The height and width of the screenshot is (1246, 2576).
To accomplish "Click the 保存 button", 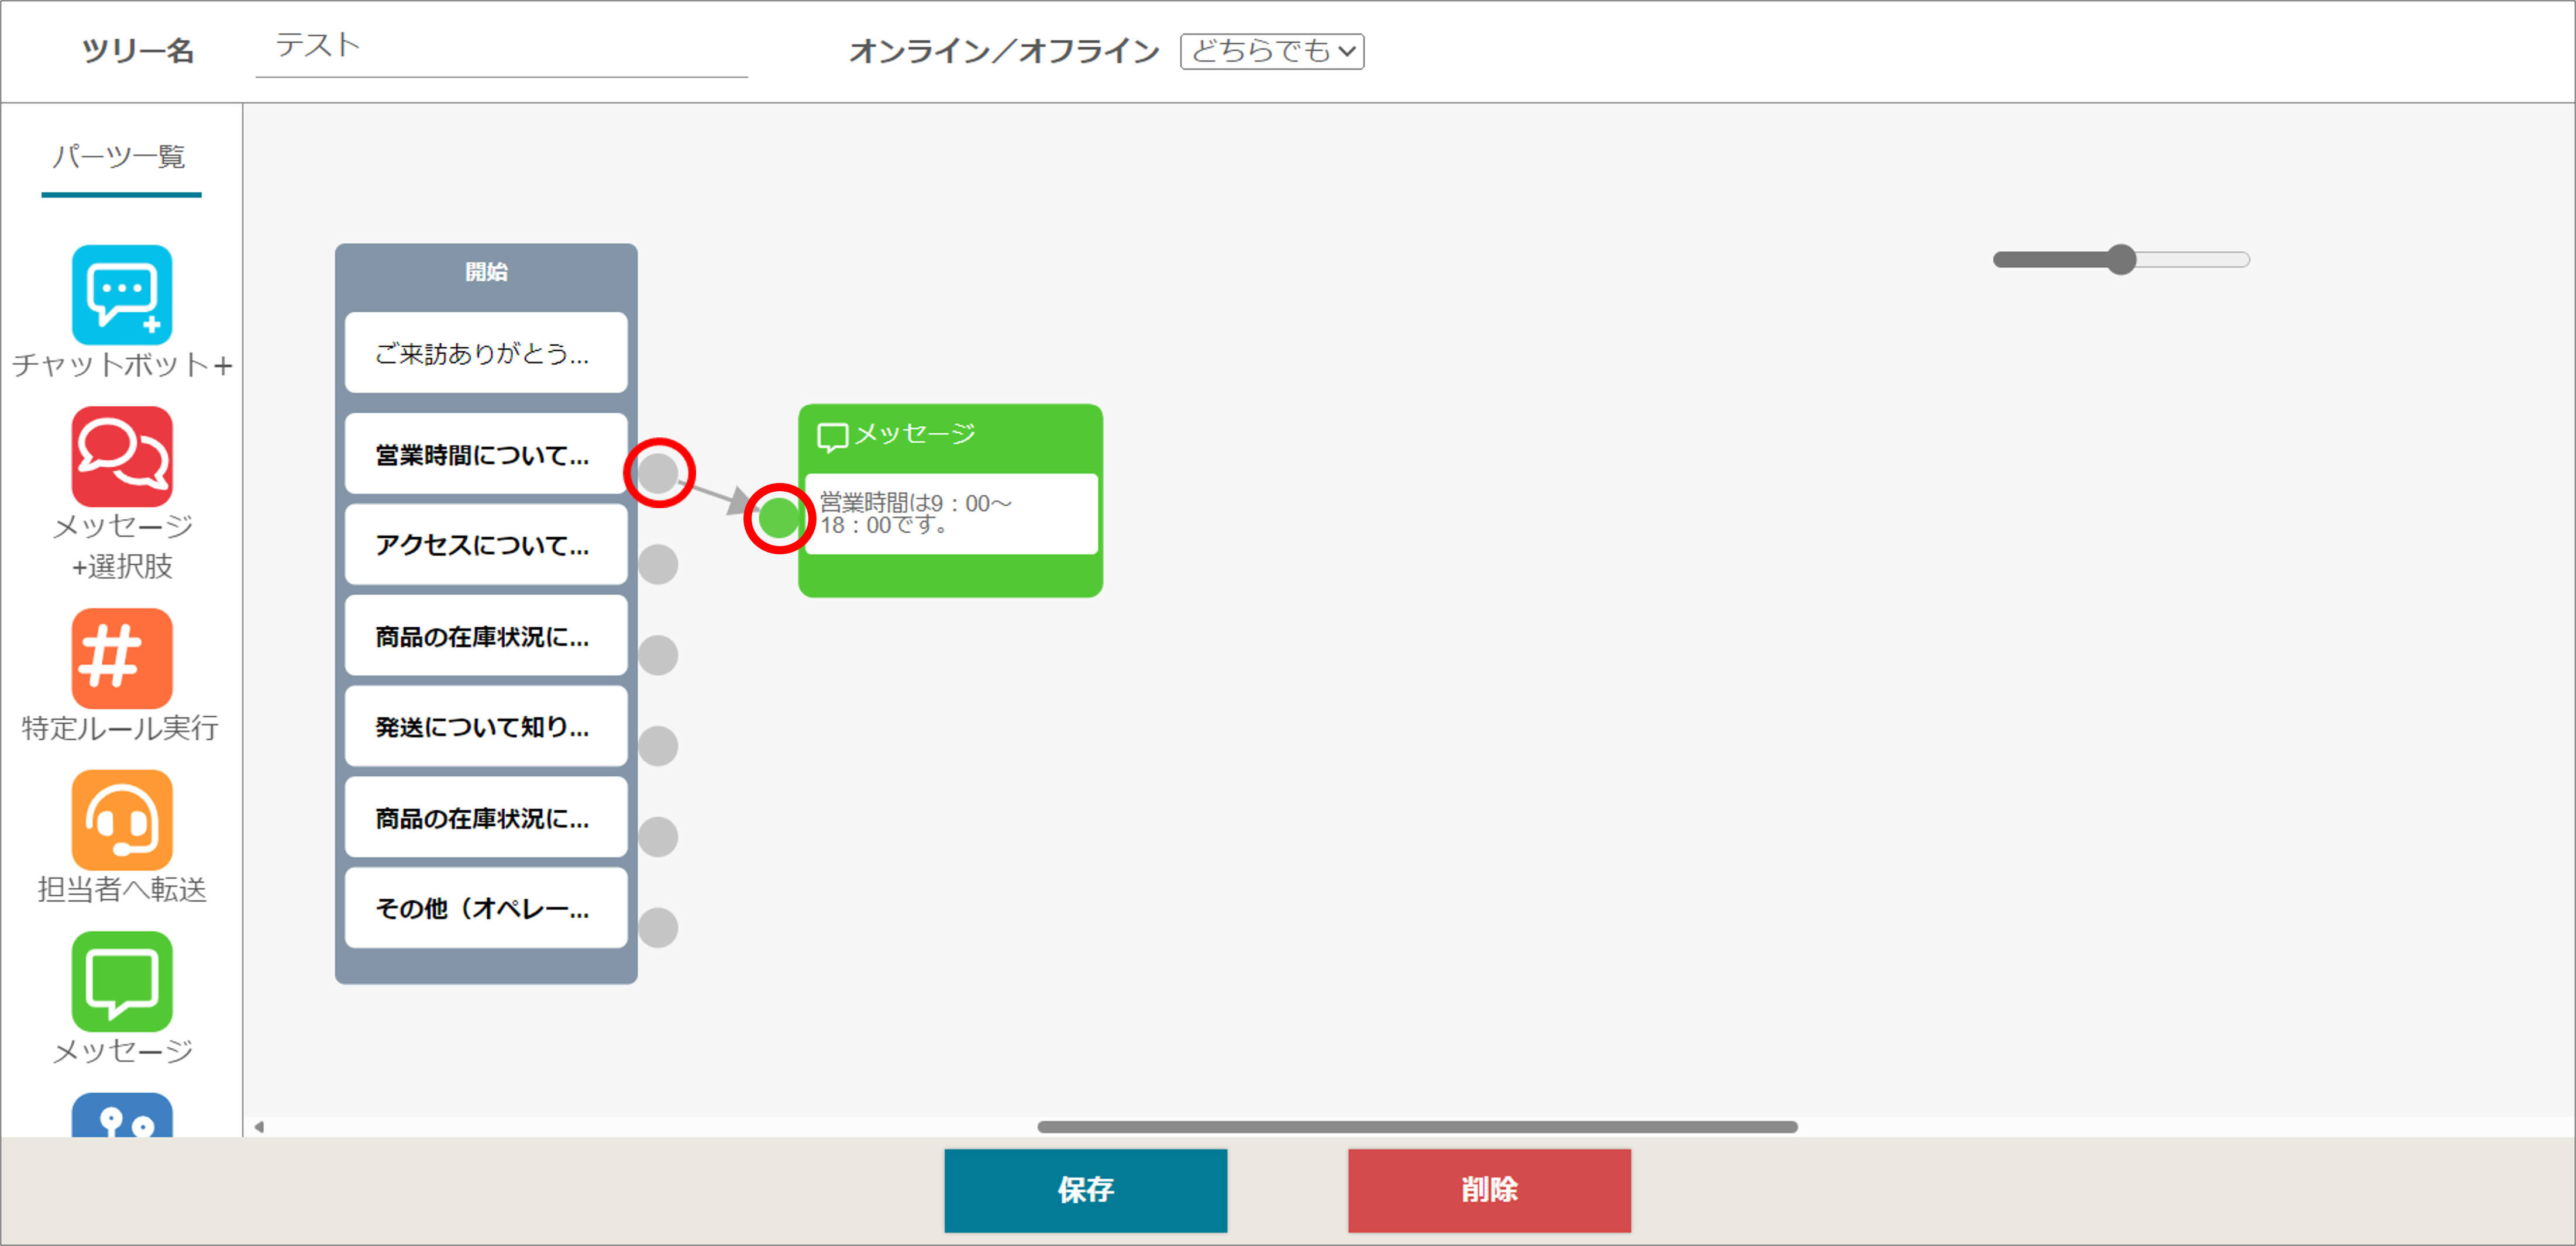I will click(1085, 1189).
